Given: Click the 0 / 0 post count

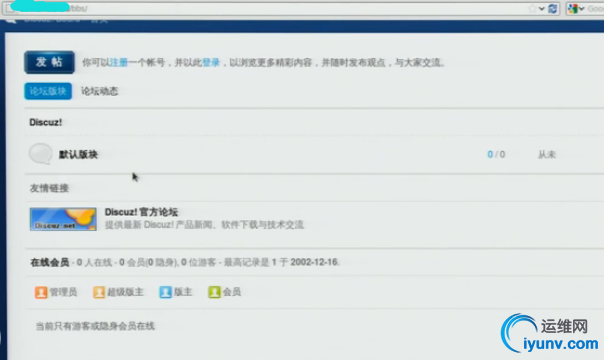Looking at the screenshot, I should [x=496, y=154].
